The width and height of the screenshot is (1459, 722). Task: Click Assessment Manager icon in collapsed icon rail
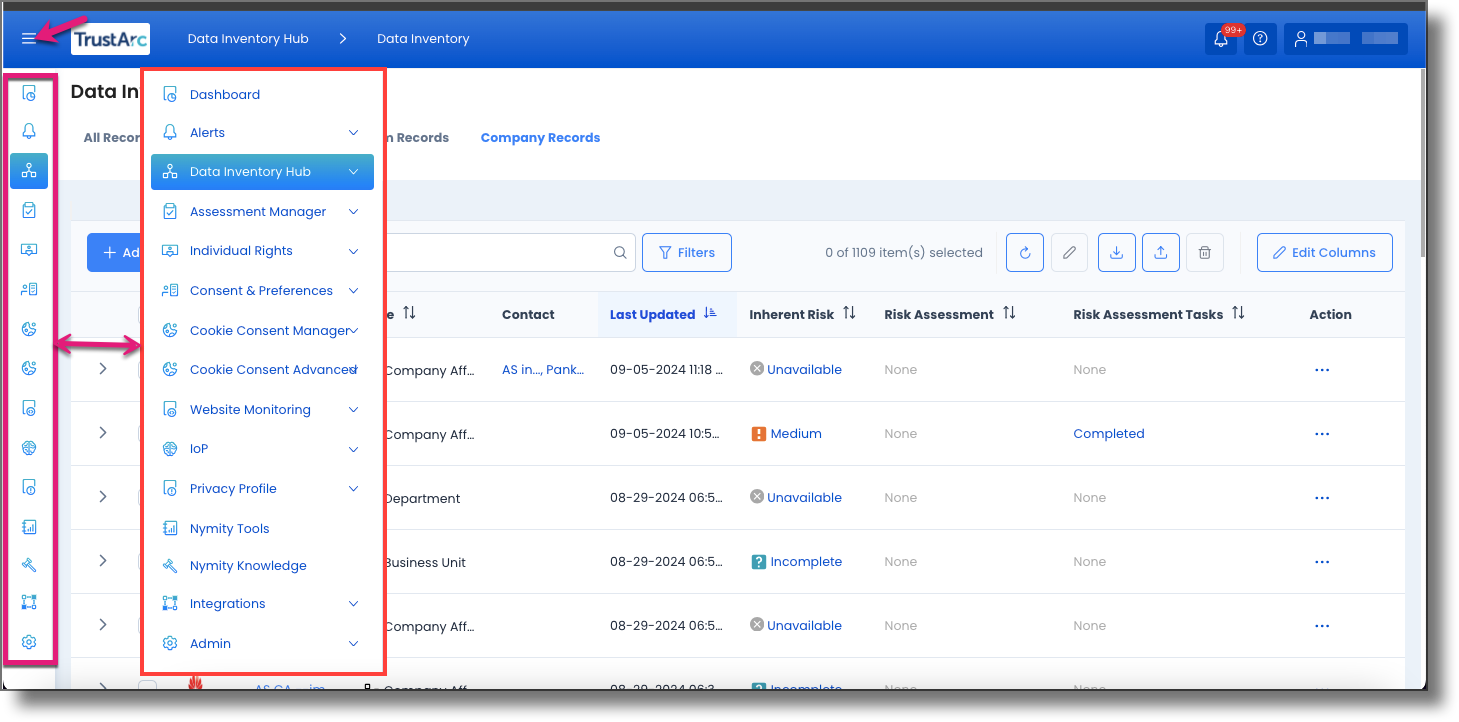[x=29, y=210]
